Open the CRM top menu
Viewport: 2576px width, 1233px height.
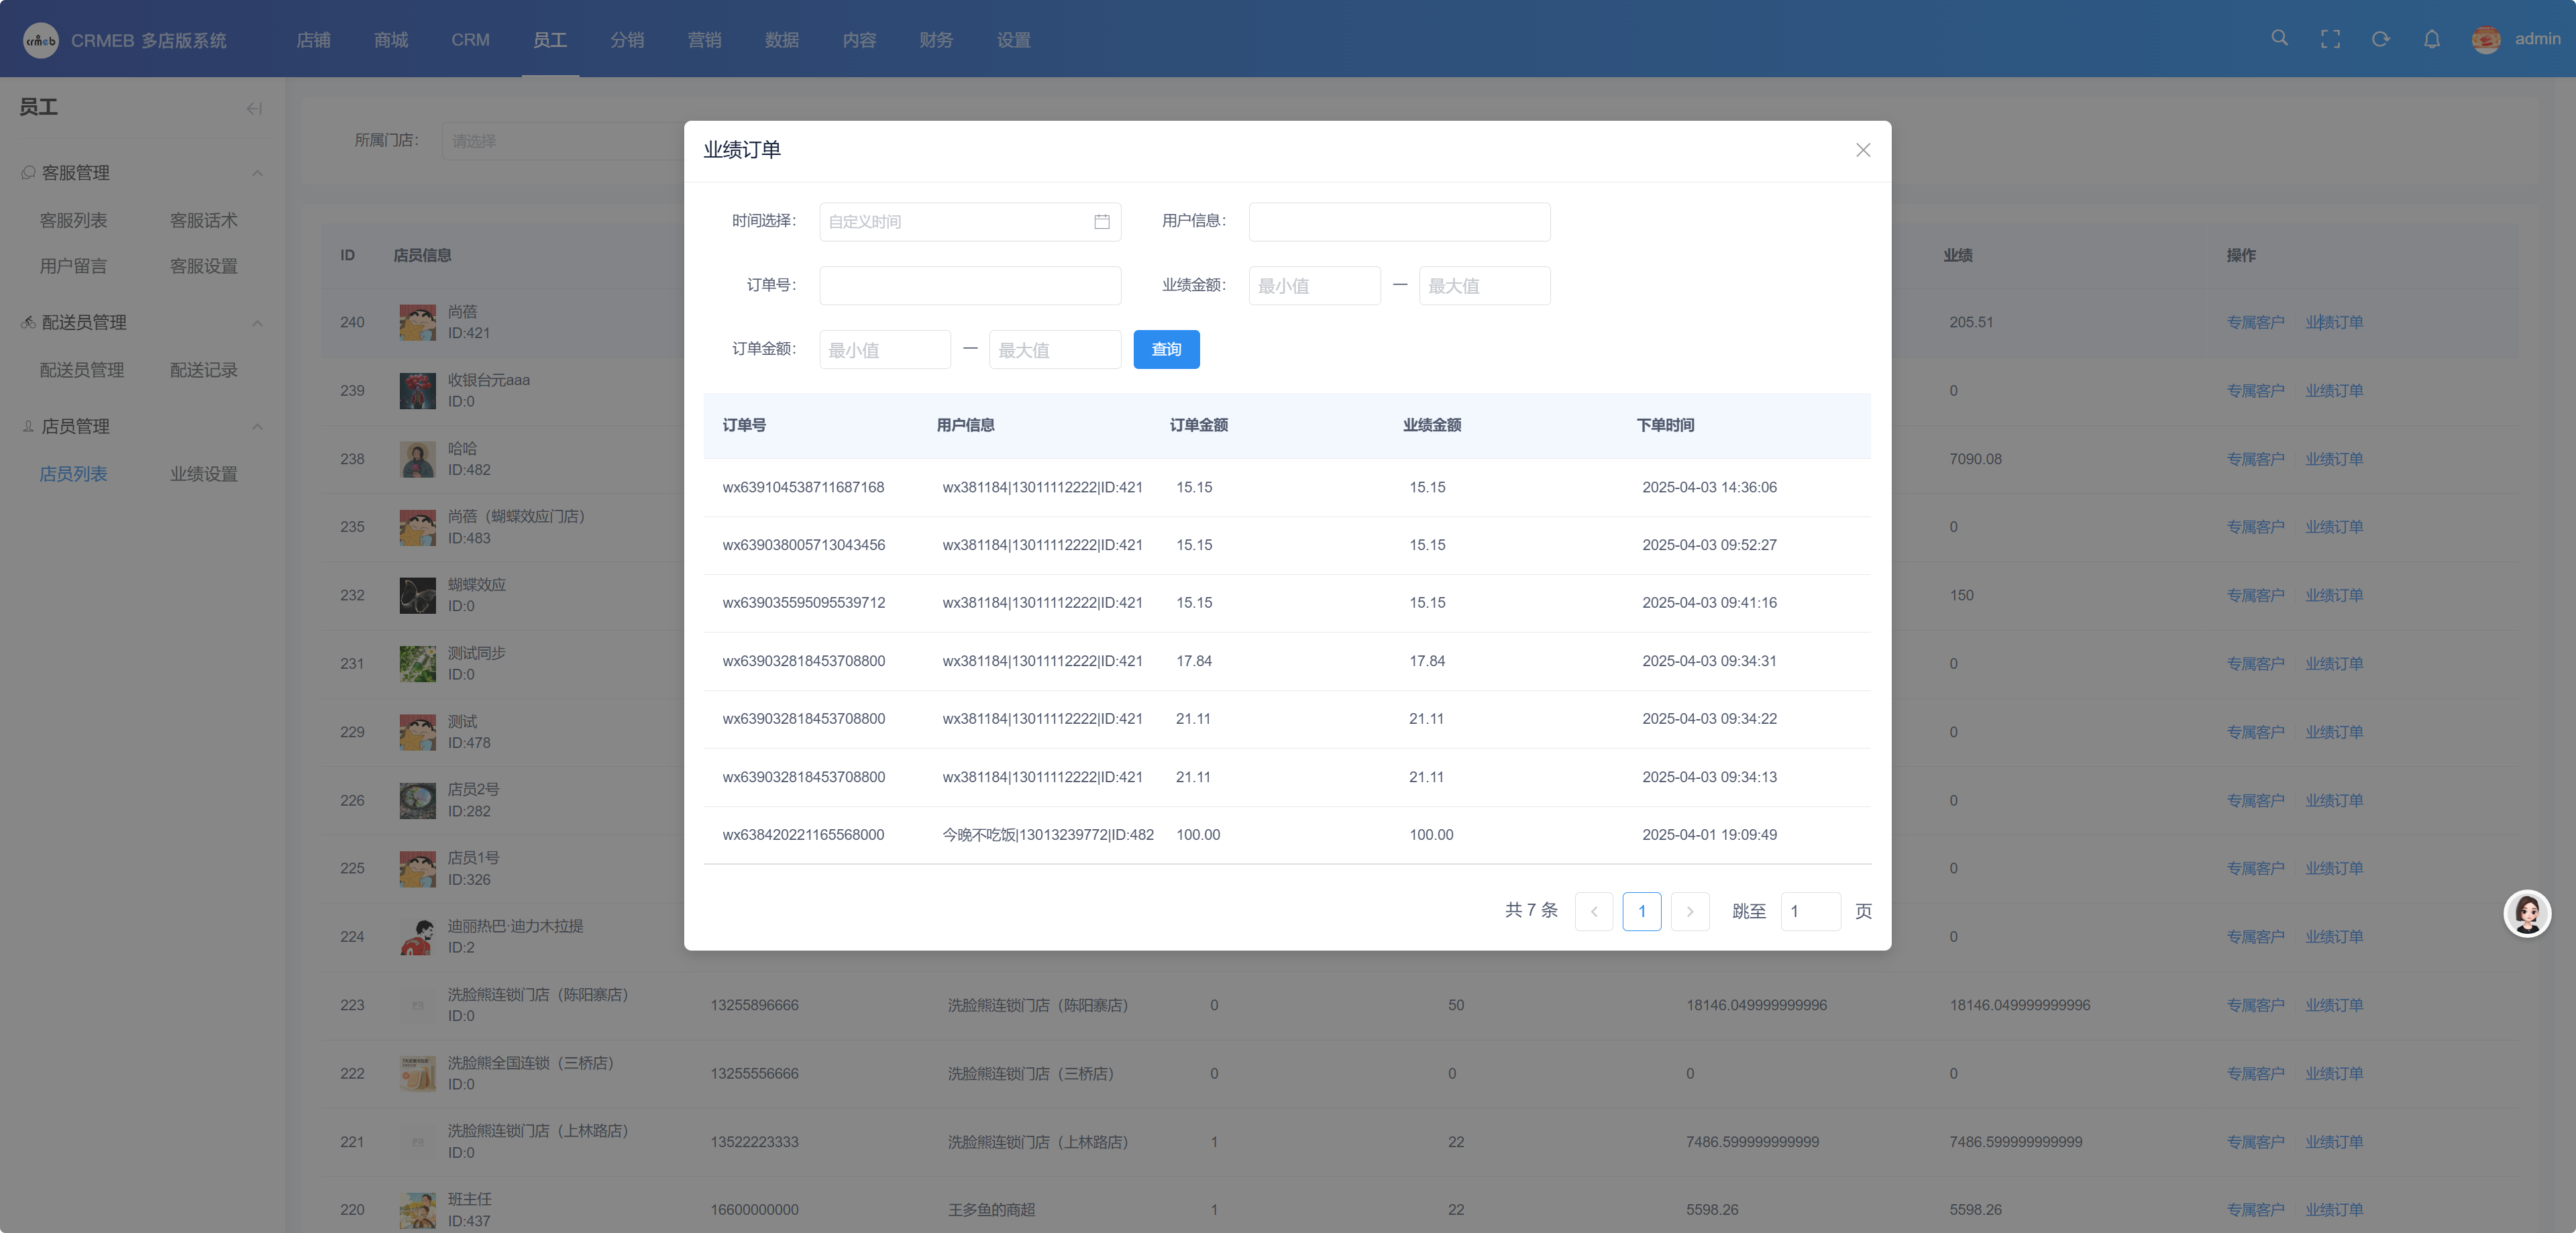tap(470, 40)
